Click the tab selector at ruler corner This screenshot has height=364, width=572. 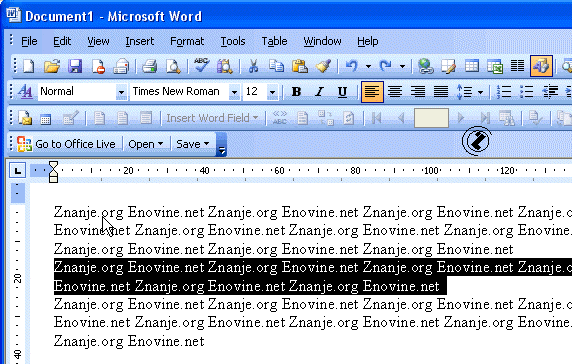18,170
